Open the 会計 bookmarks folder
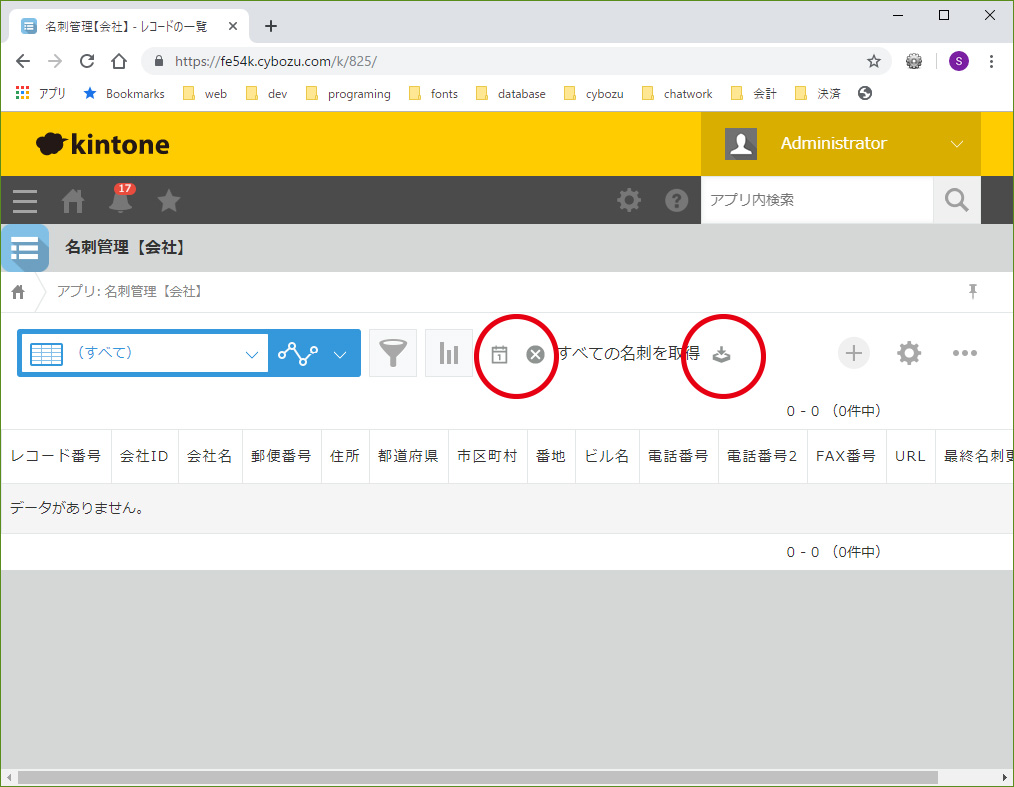Viewport: 1014px width, 787px height. (753, 93)
